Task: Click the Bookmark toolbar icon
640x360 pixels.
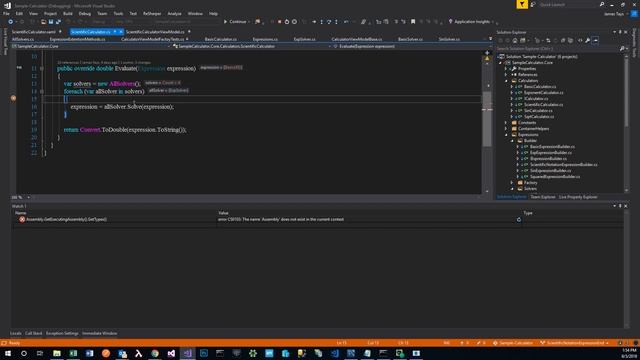Action: click(x=413, y=22)
